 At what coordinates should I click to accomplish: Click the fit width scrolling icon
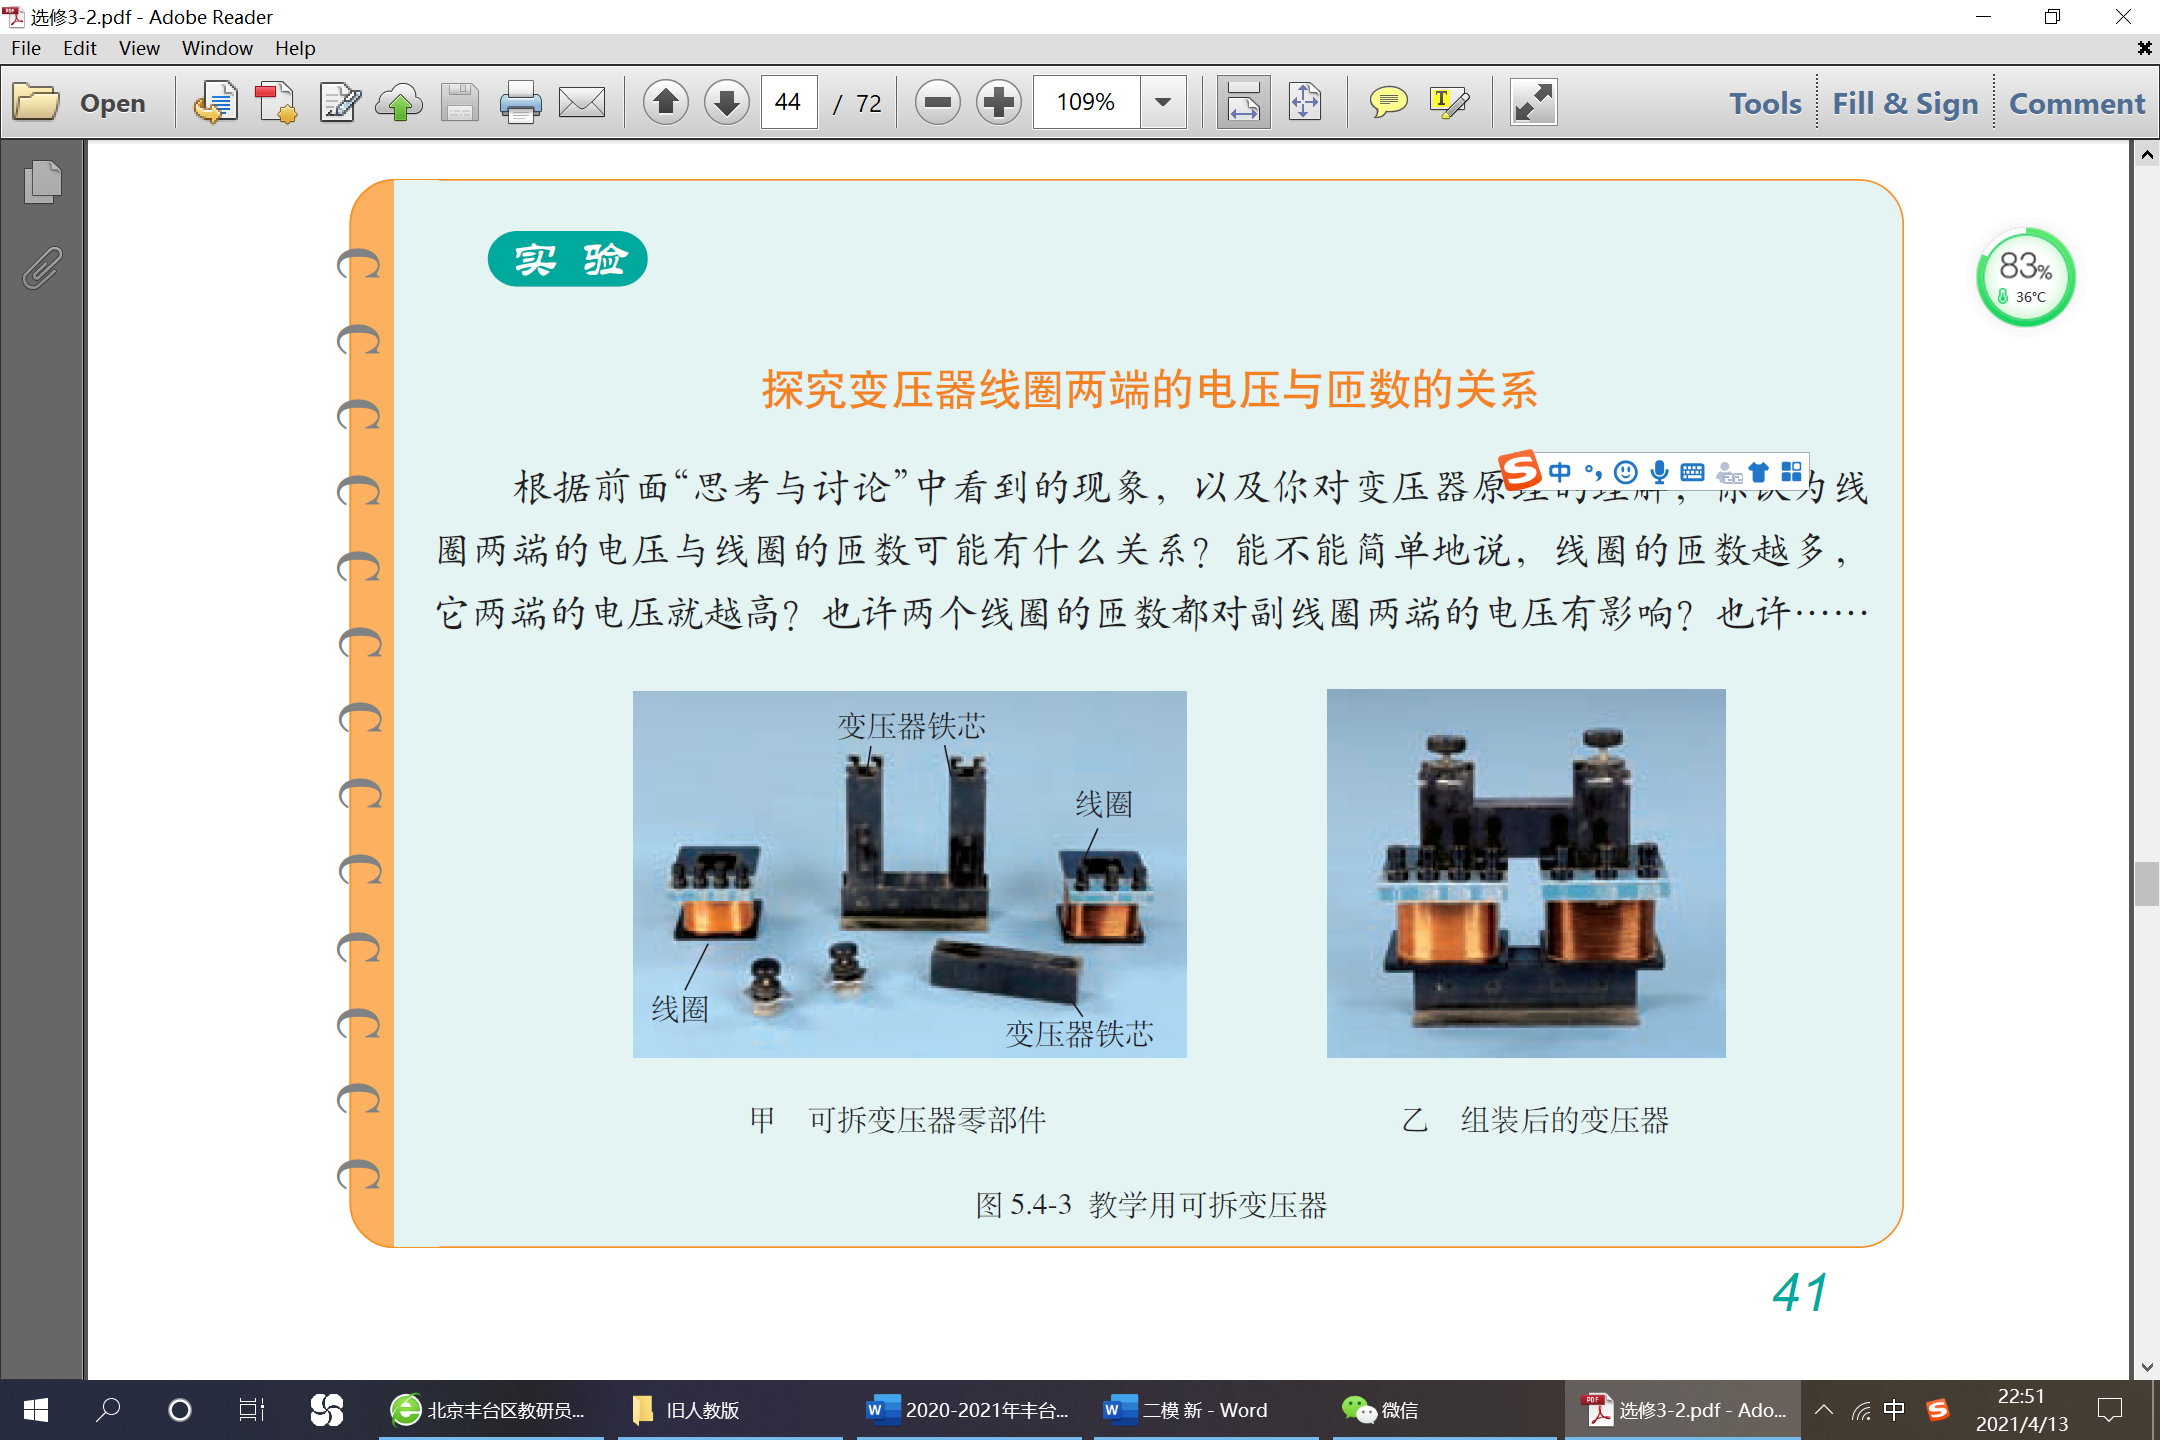(1243, 102)
